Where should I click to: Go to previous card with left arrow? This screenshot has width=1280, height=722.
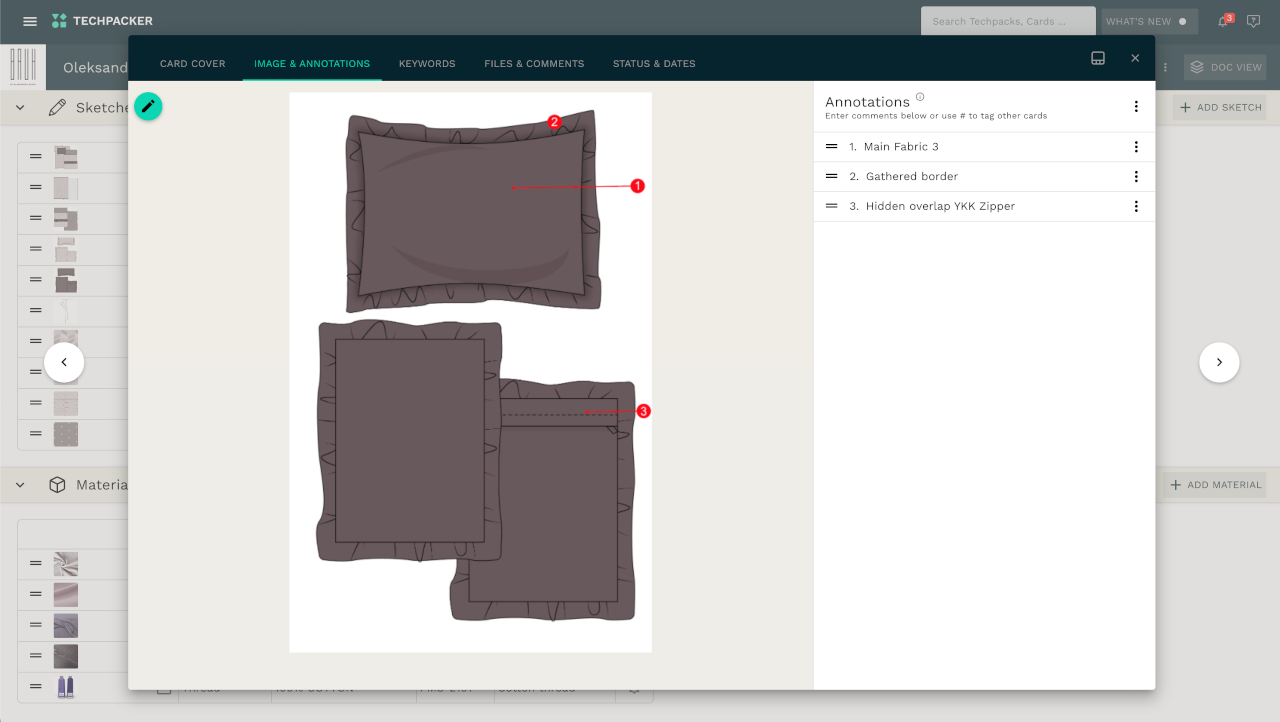coord(64,362)
